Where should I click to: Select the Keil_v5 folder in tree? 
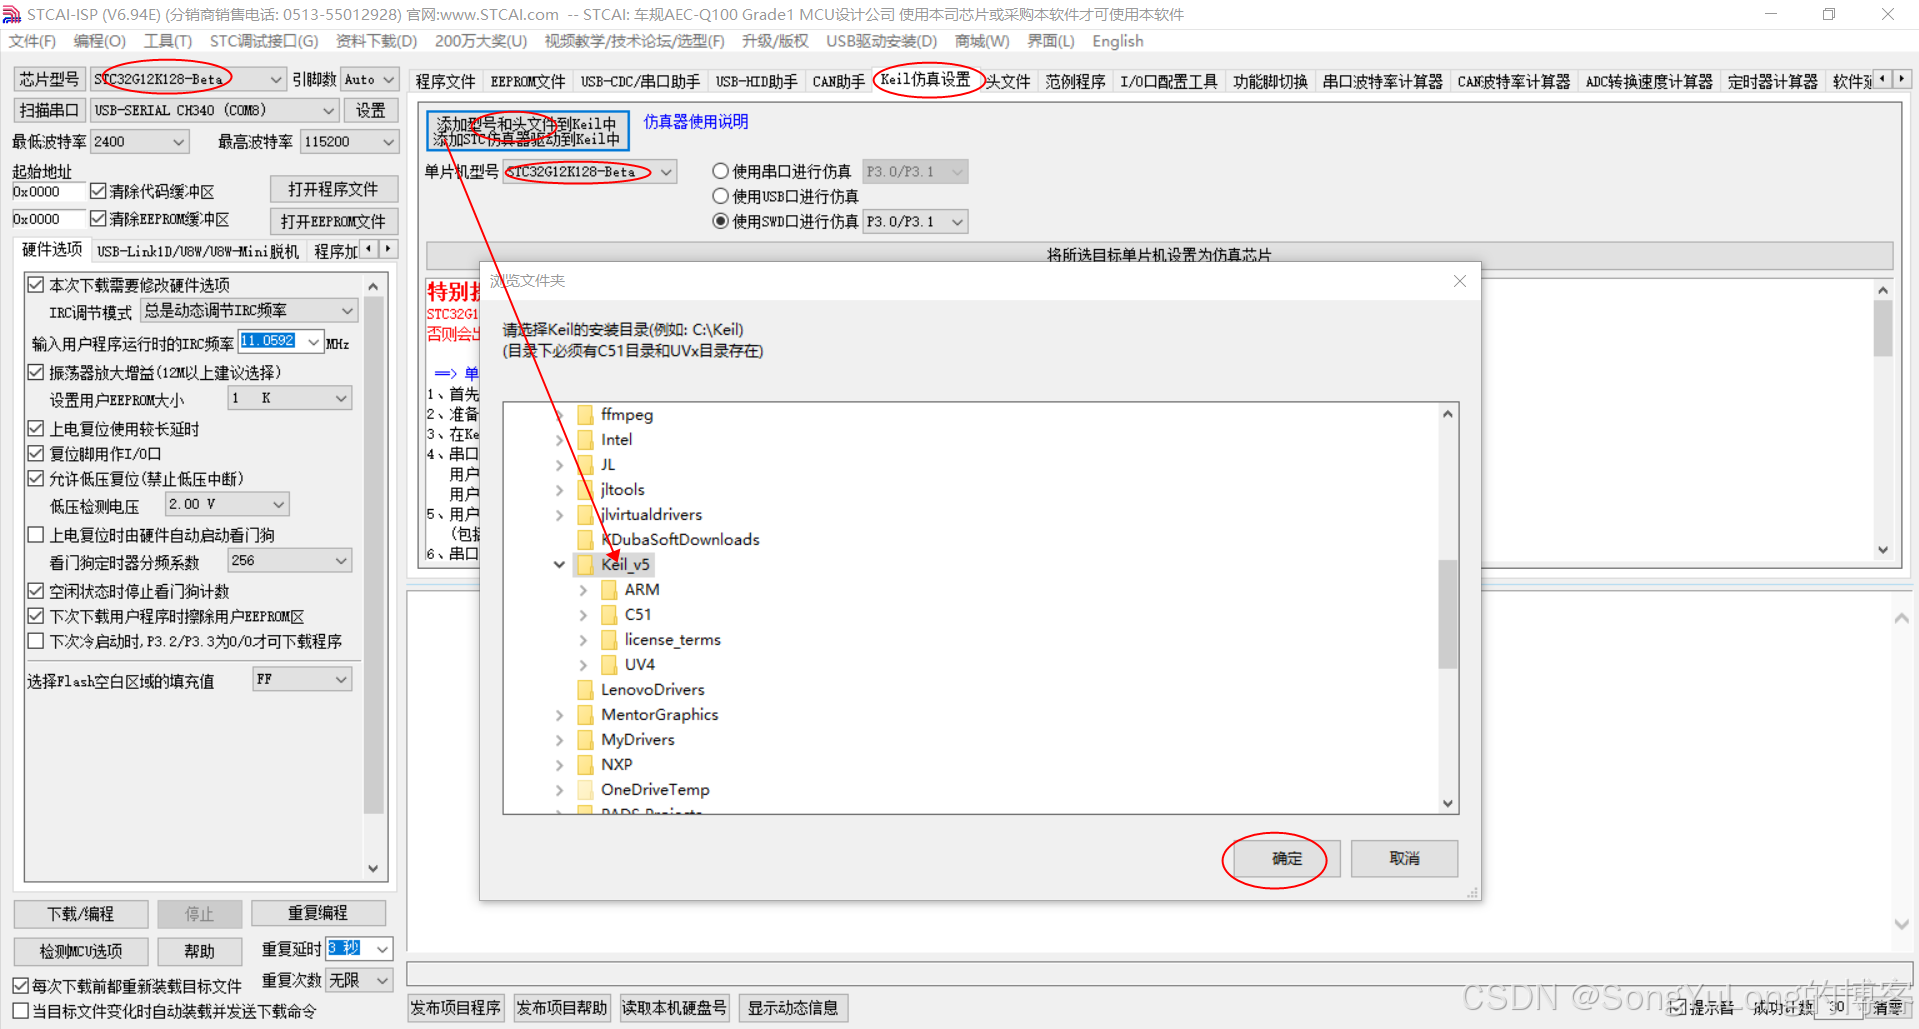tap(625, 565)
